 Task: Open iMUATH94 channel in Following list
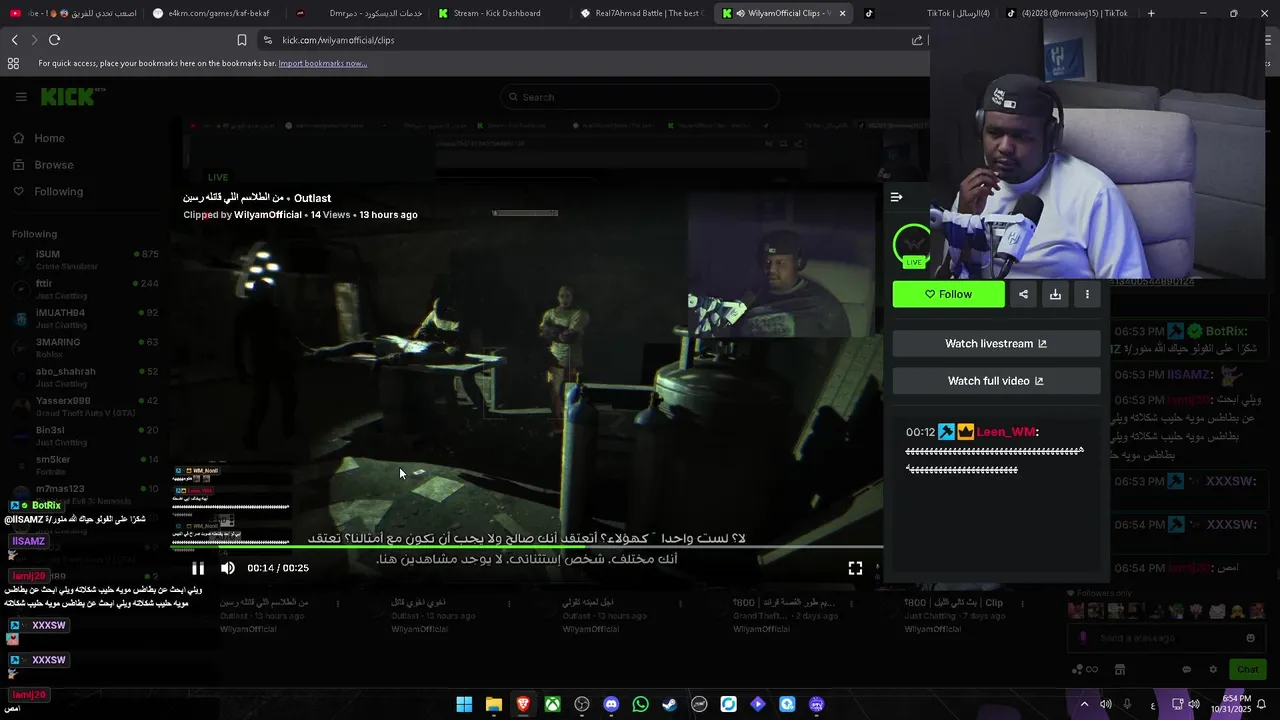click(x=86, y=318)
